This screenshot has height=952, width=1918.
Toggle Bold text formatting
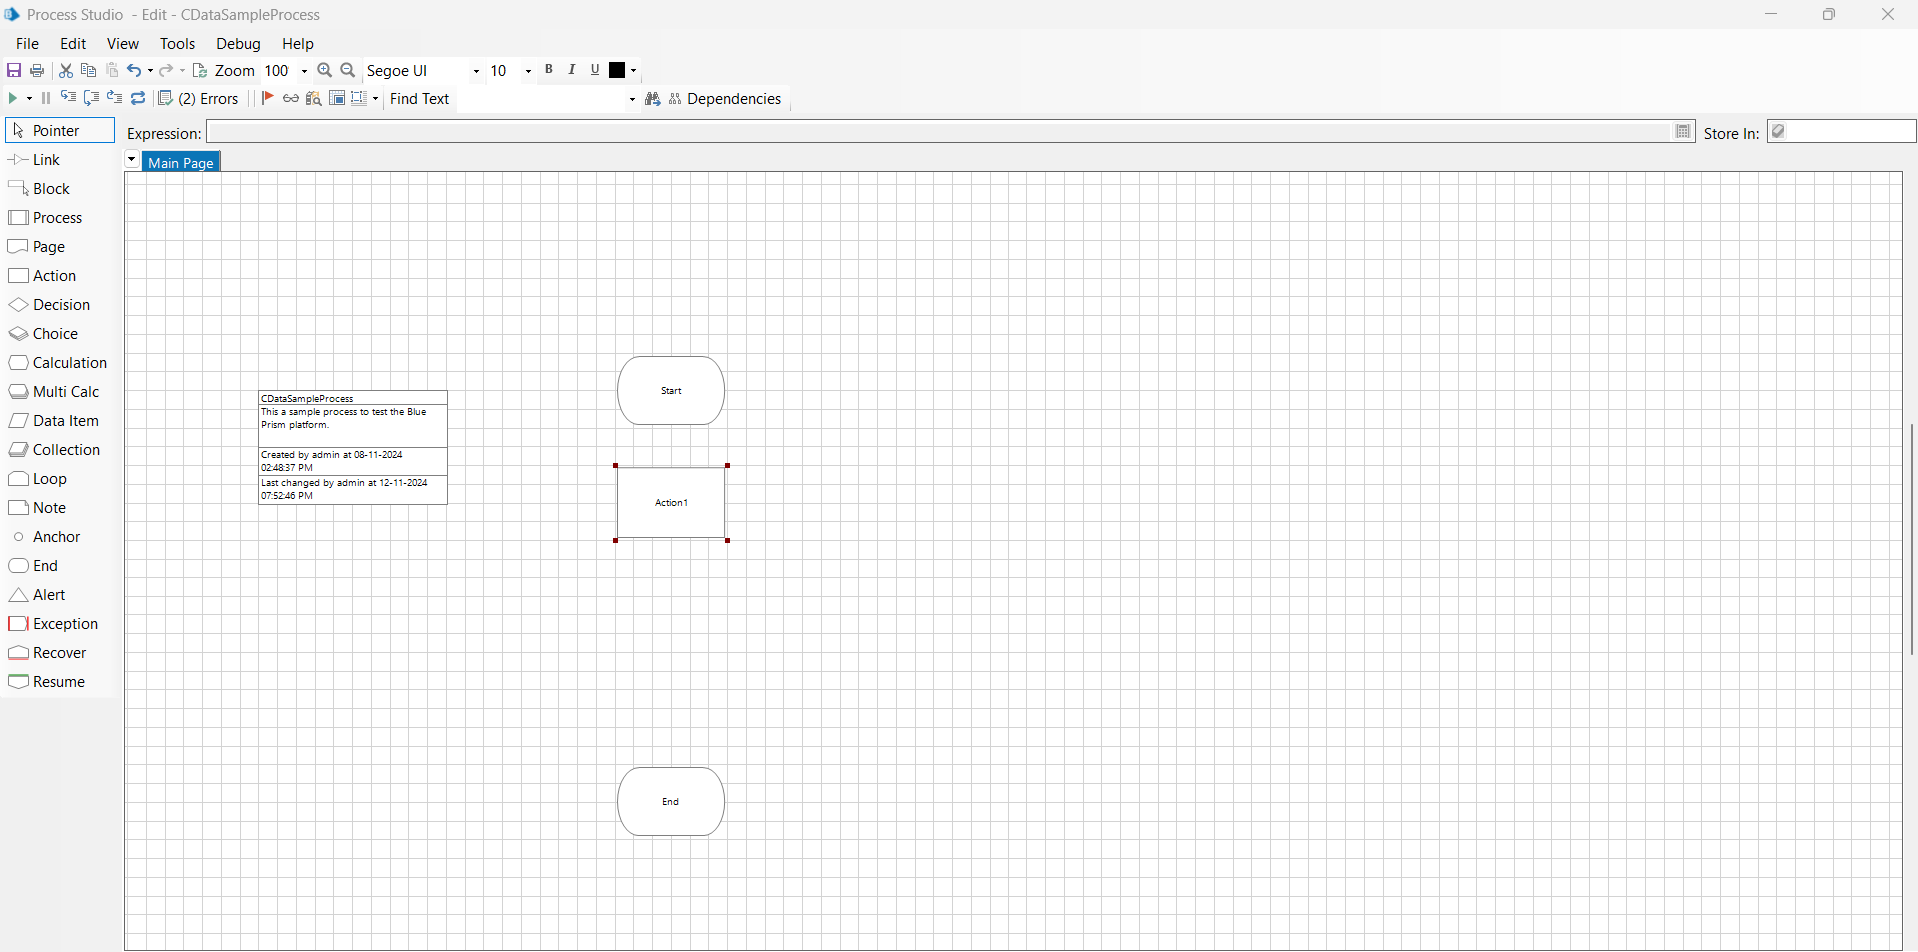point(548,70)
